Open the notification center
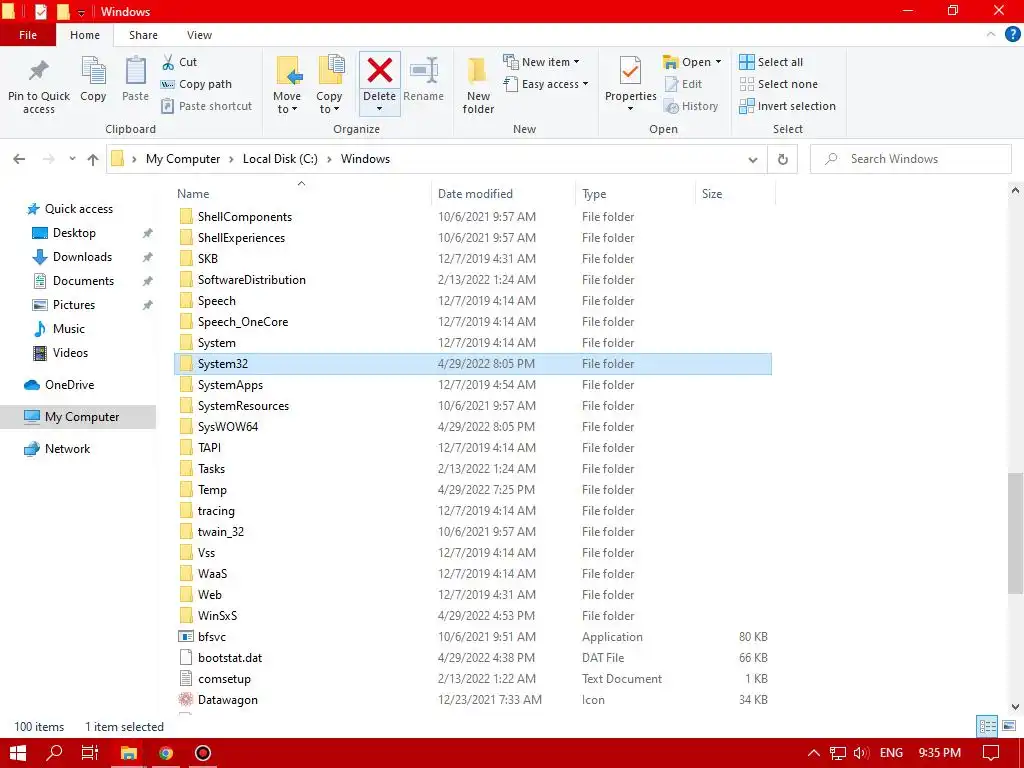This screenshot has width=1024, height=768. (991, 753)
